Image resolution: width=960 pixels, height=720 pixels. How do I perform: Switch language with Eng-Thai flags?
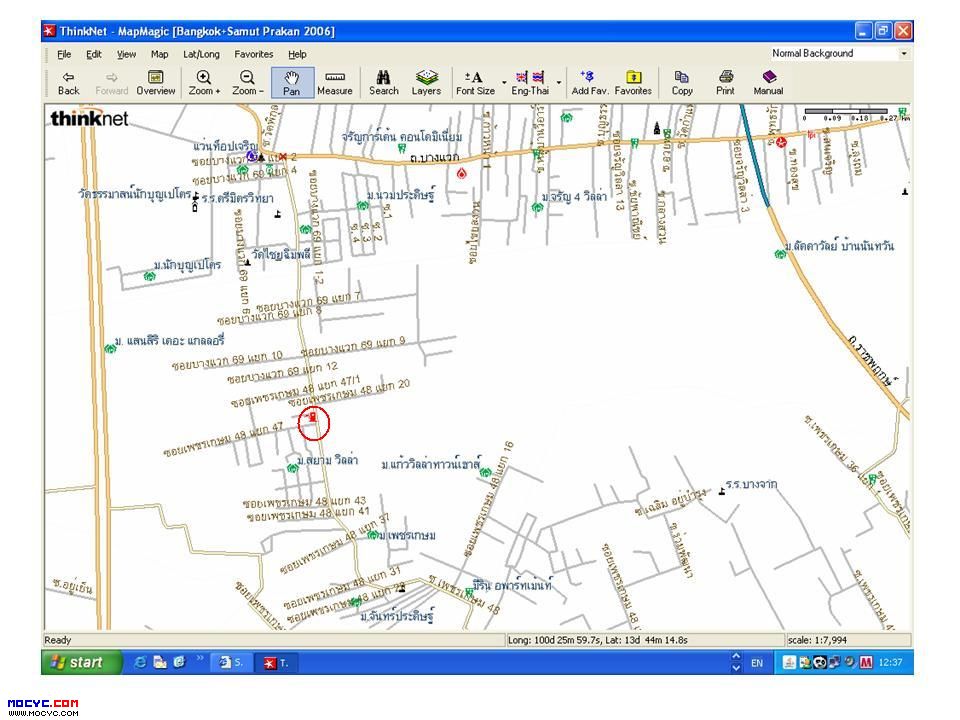coord(530,83)
